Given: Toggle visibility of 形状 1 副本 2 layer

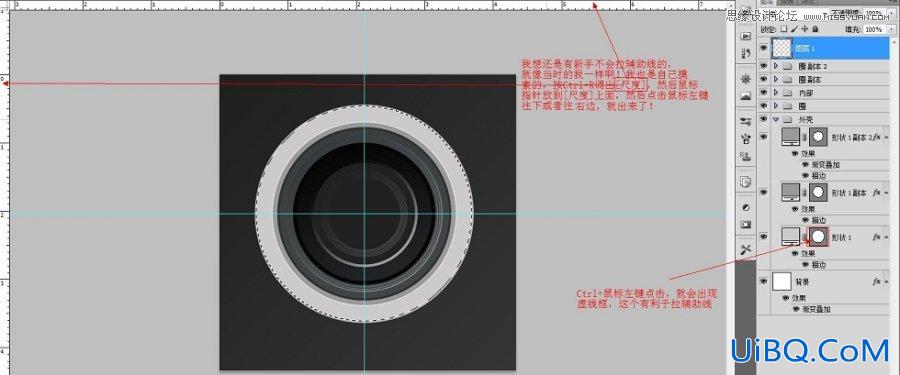Looking at the screenshot, I should tap(763, 137).
